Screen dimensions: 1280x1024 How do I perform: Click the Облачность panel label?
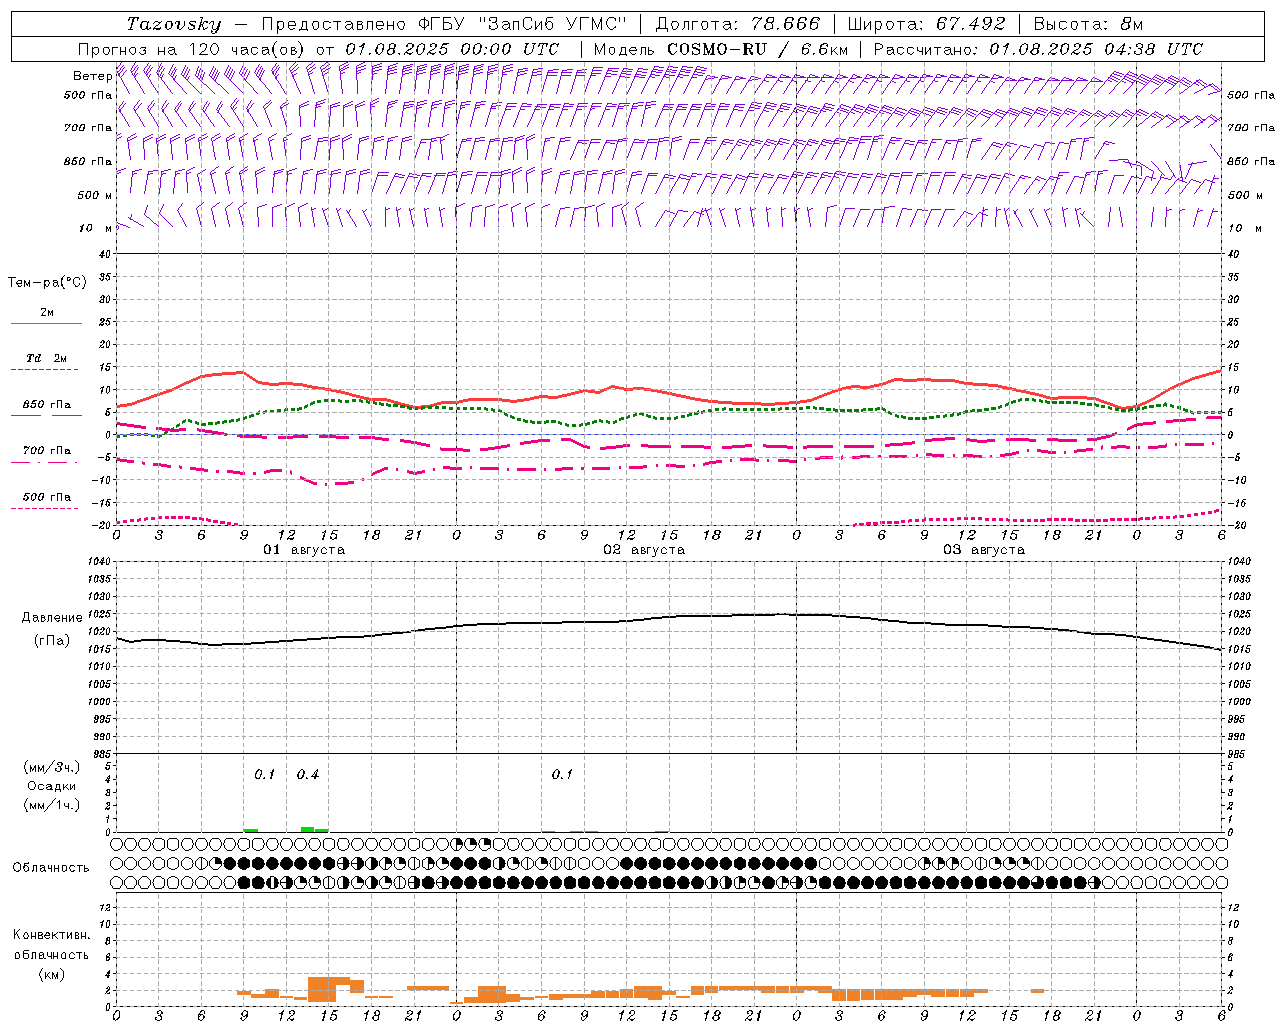(51, 868)
